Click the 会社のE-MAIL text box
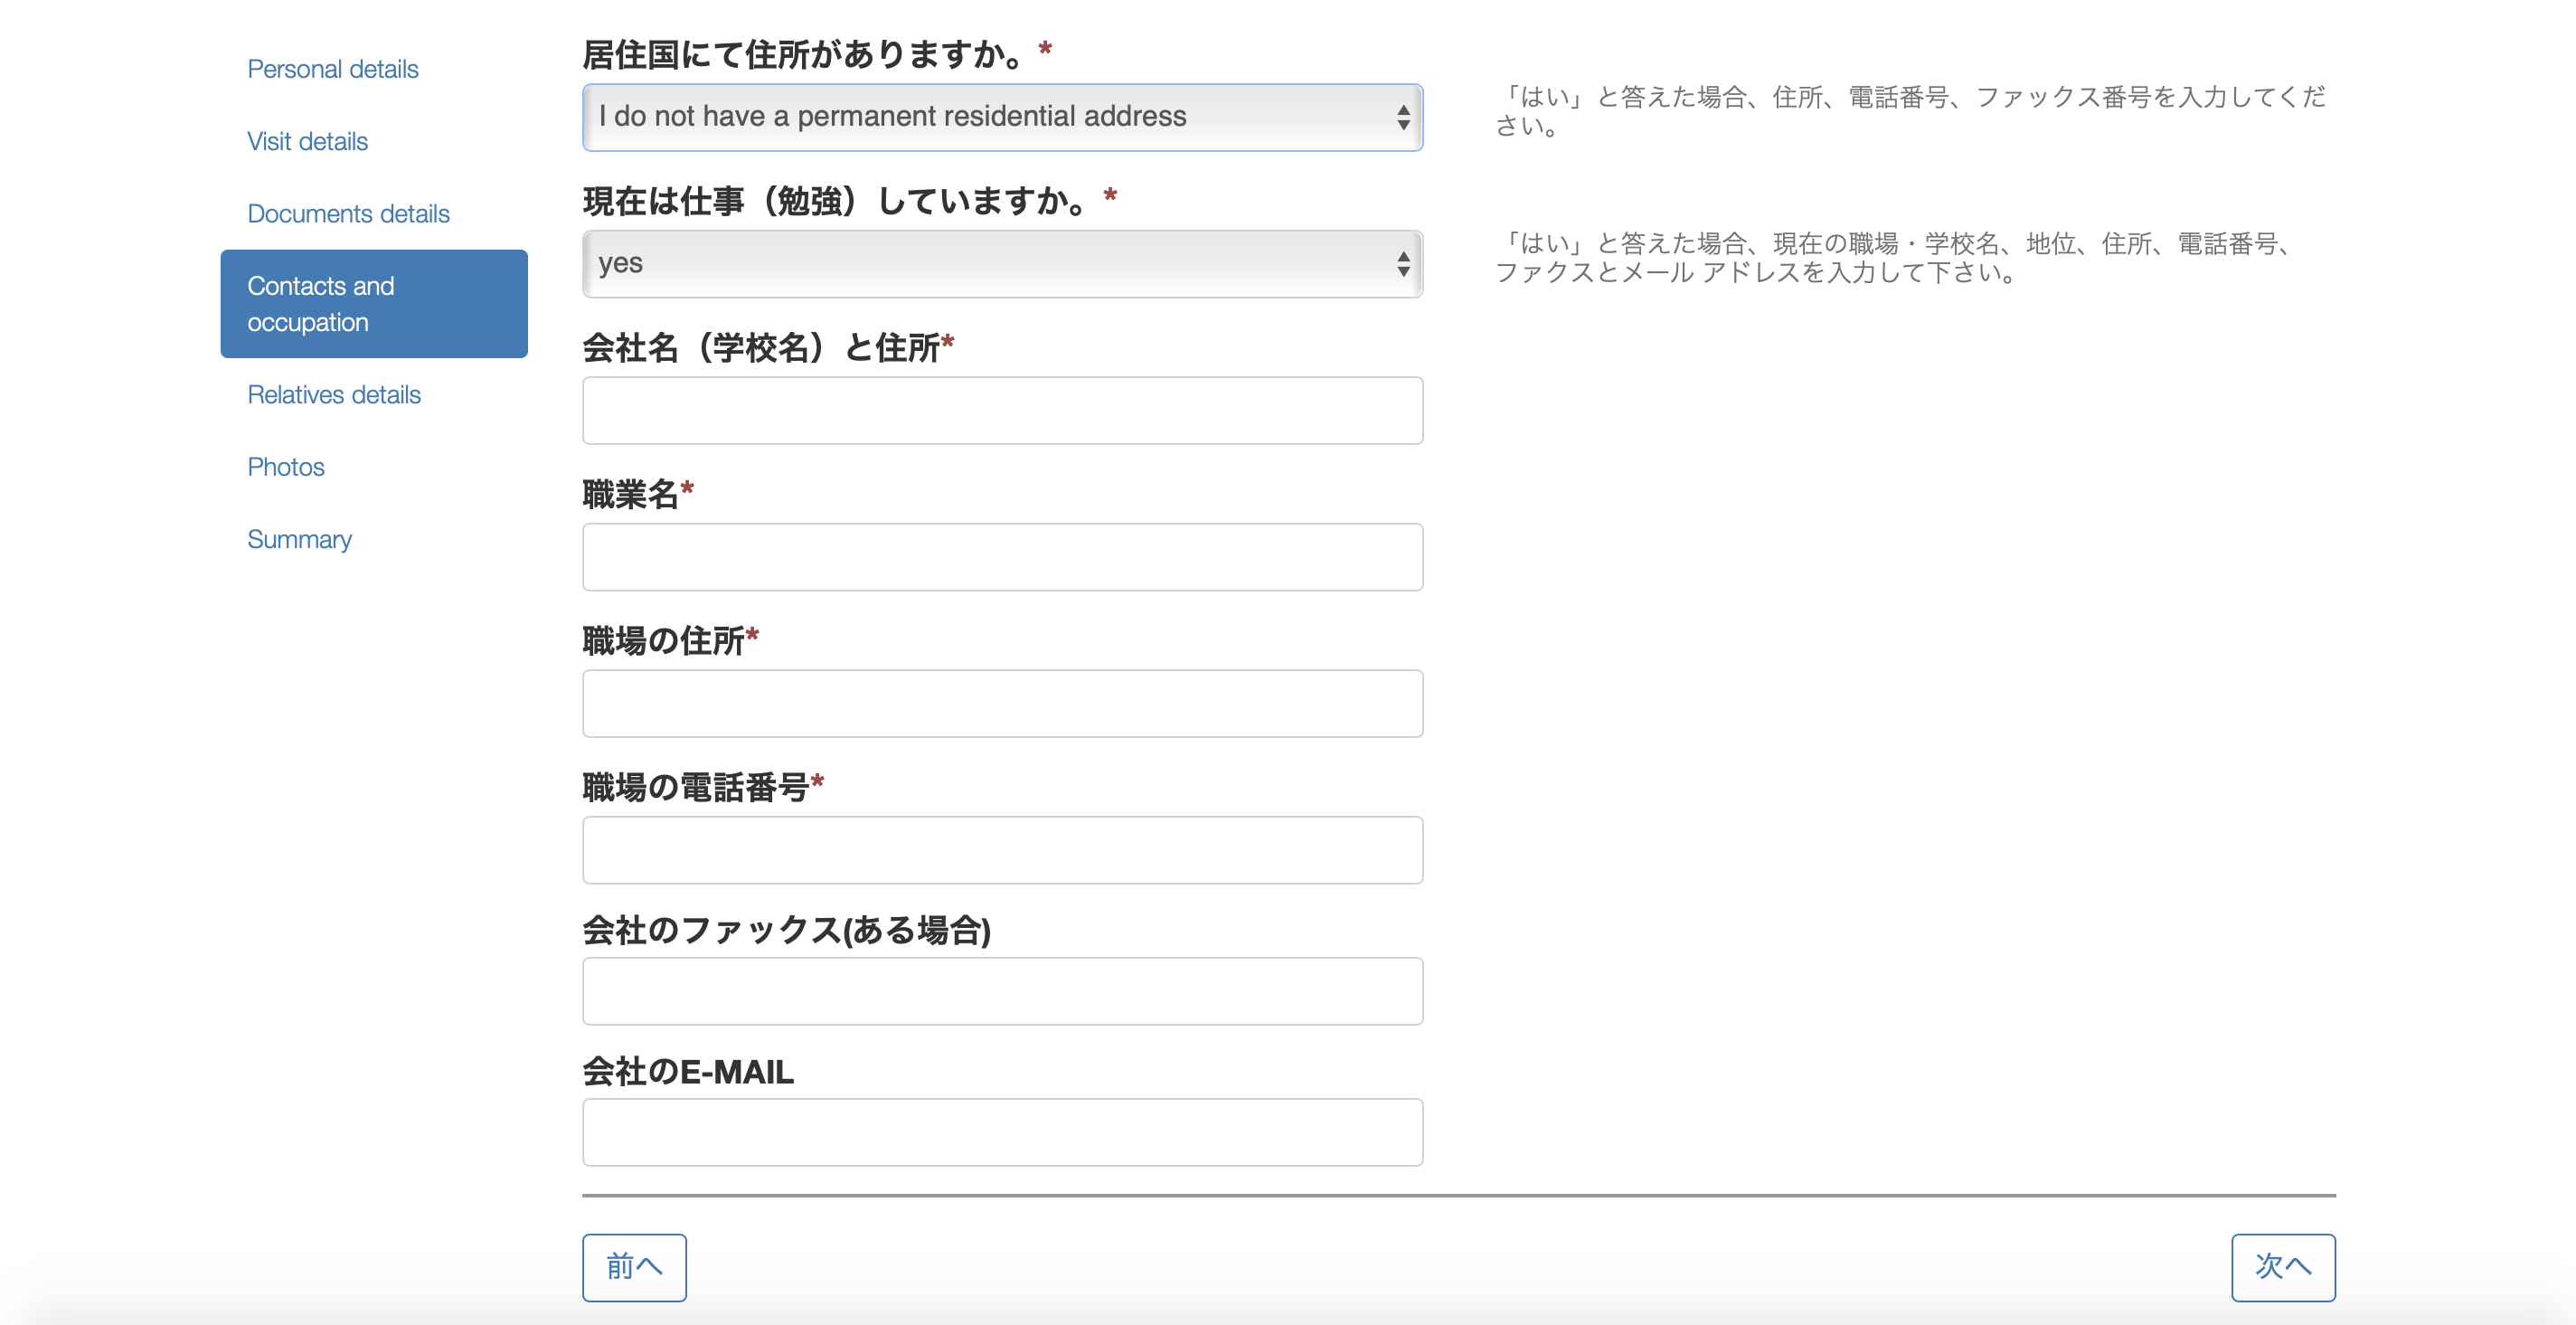The image size is (2576, 1325). (1002, 1132)
